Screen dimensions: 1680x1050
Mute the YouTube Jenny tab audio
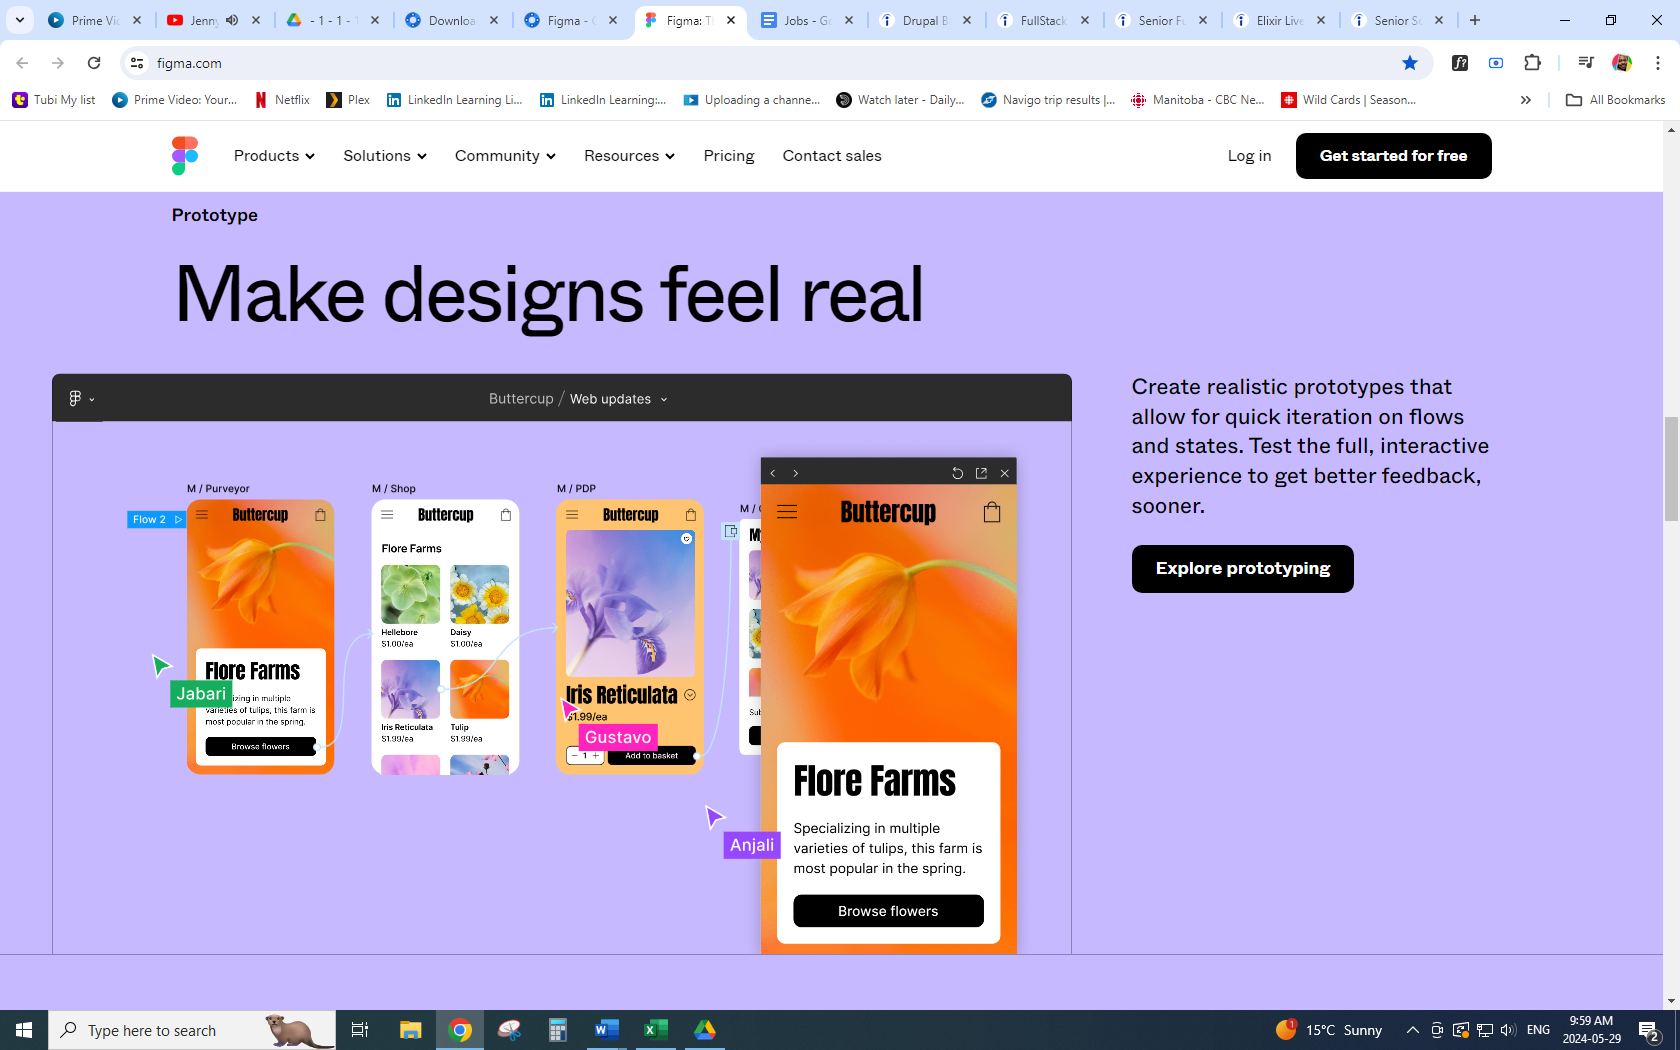[232, 20]
